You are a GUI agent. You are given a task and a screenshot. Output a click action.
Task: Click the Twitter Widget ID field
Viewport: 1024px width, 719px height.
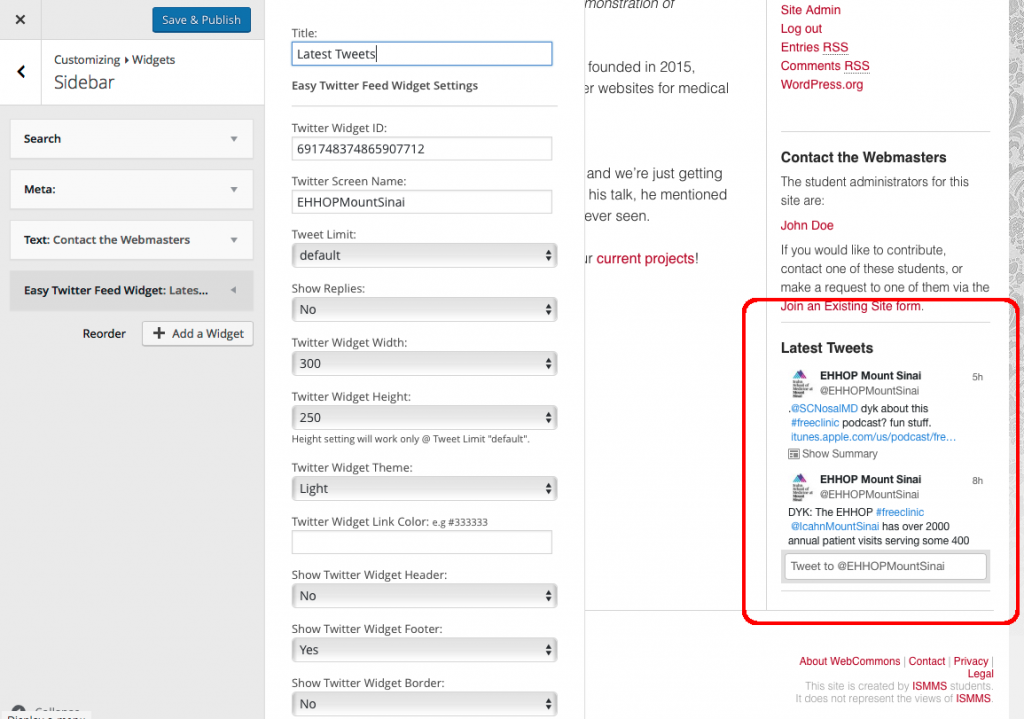tap(421, 149)
